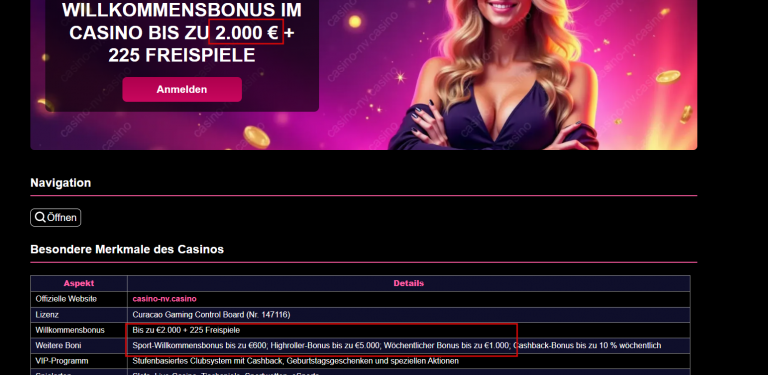The height and width of the screenshot is (375, 768).
Task: Click the Sport-Willkommensbonus details cell
Action: (x=408, y=346)
